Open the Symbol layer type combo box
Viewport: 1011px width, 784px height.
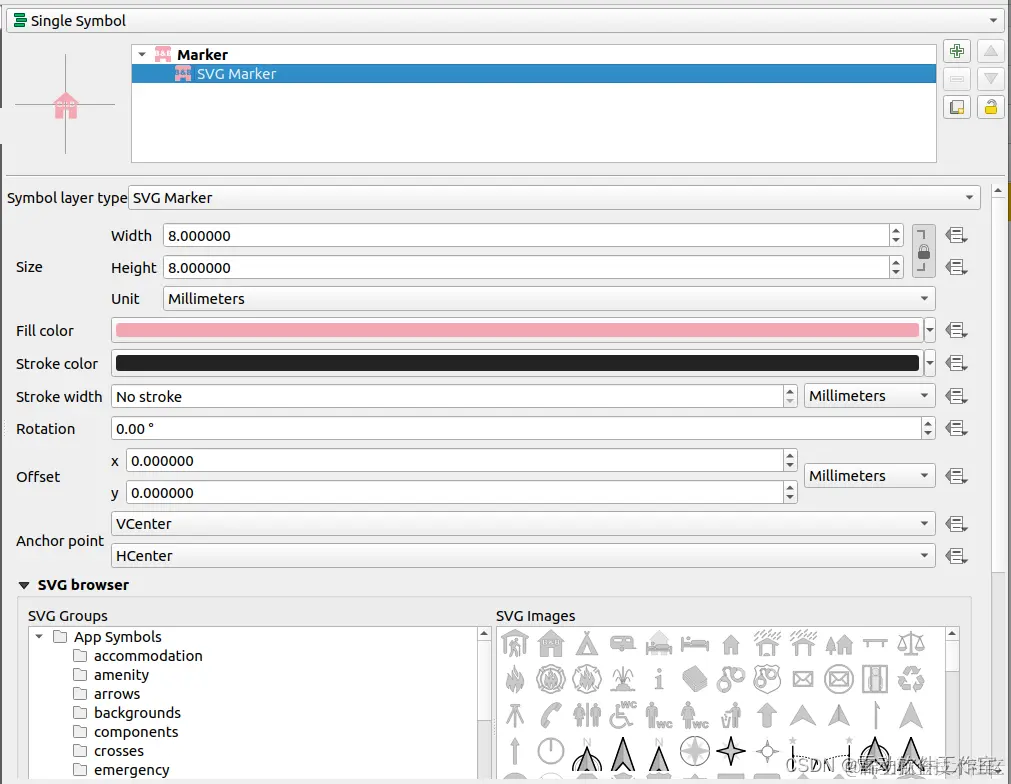click(555, 198)
